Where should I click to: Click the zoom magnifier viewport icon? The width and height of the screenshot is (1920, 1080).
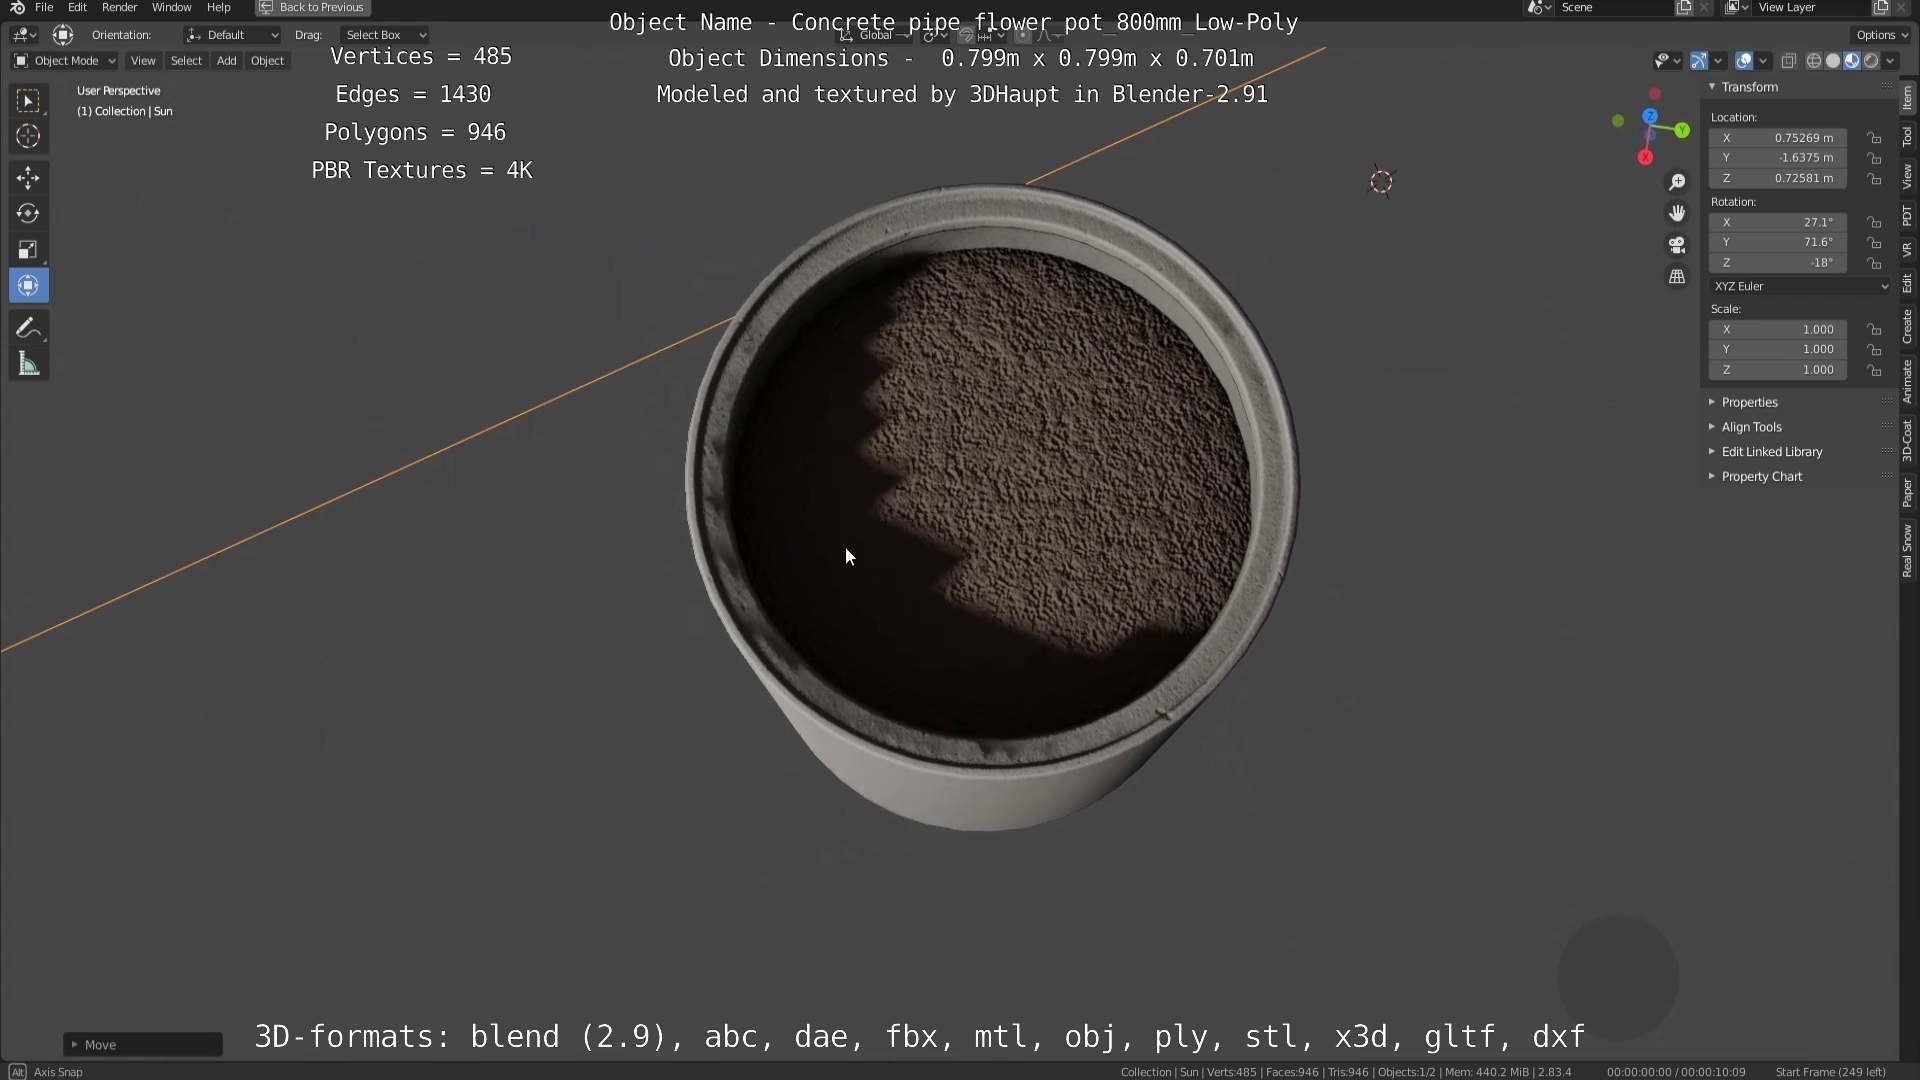(1677, 182)
